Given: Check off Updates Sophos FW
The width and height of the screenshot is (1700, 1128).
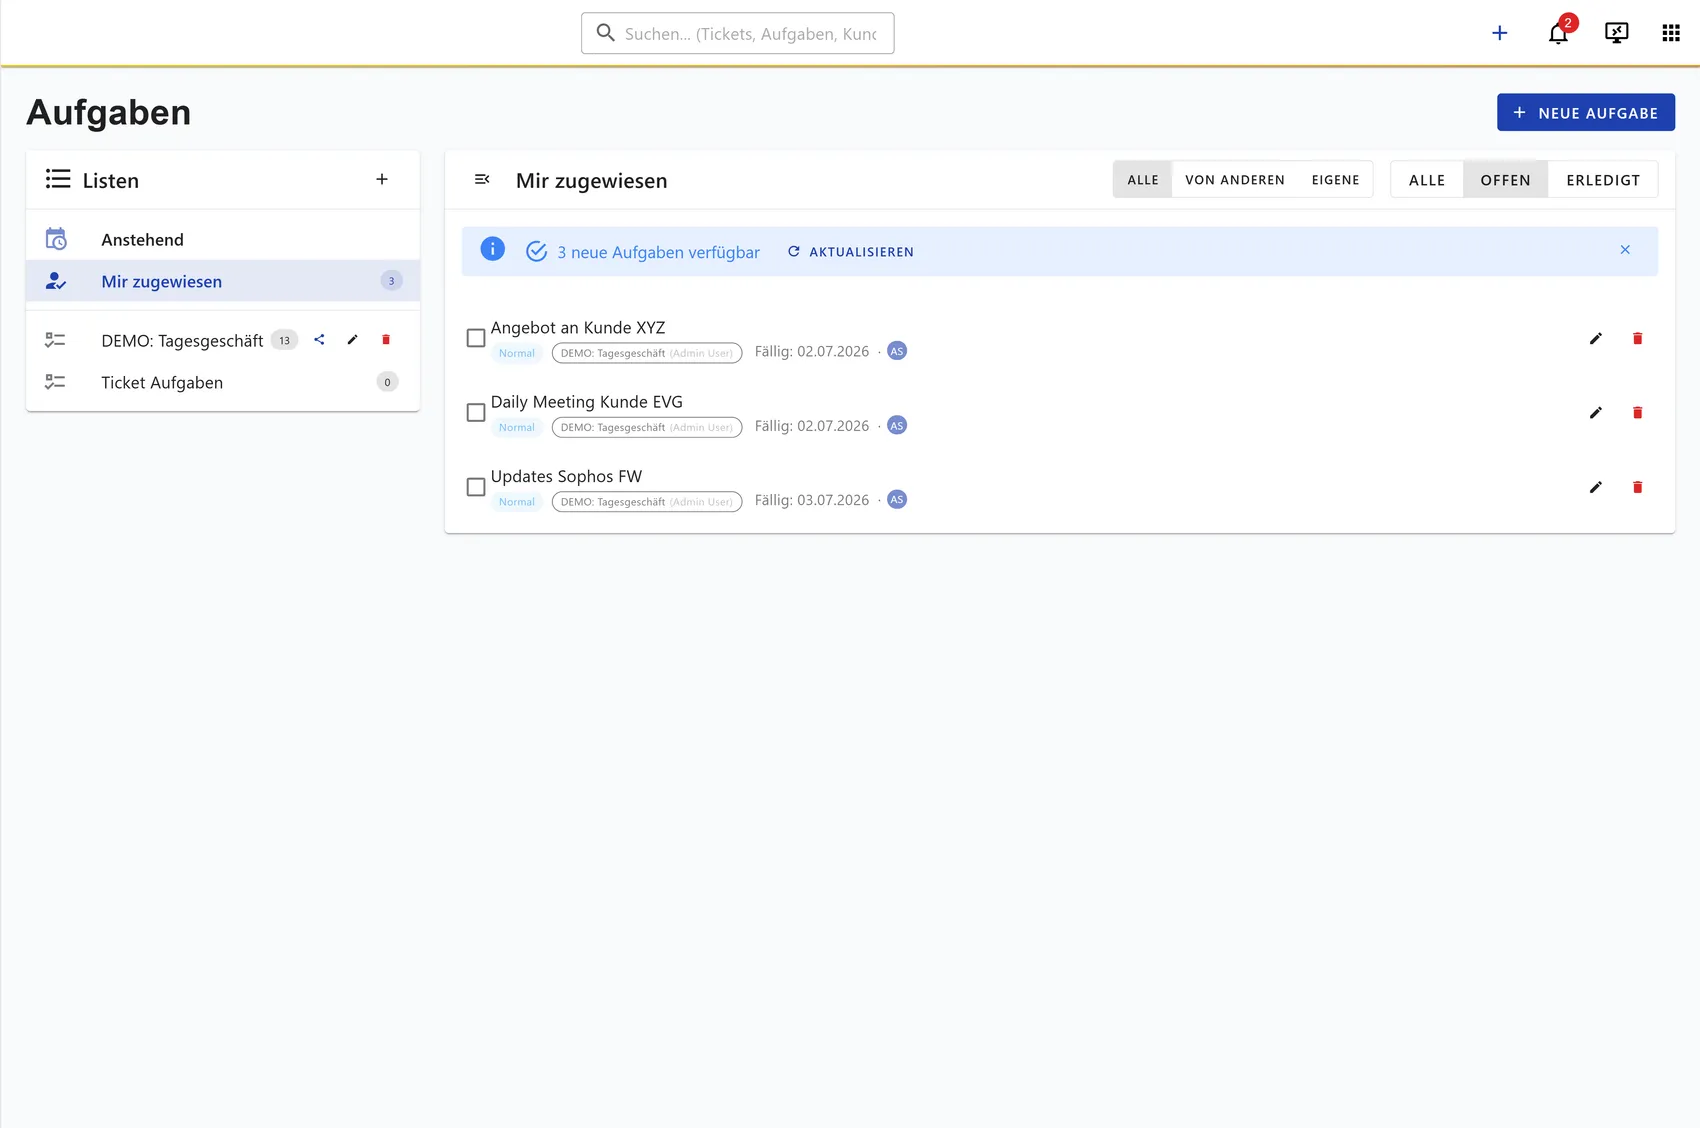Looking at the screenshot, I should pos(476,487).
